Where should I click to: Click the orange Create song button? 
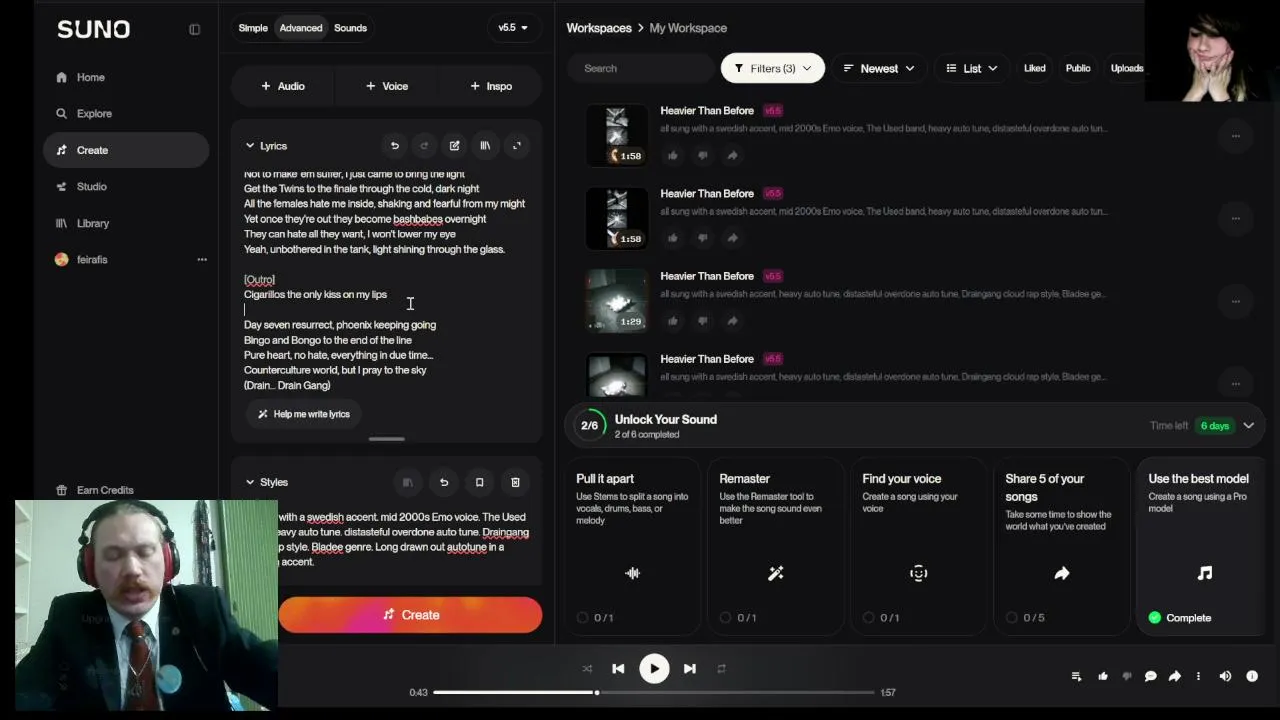coord(410,615)
